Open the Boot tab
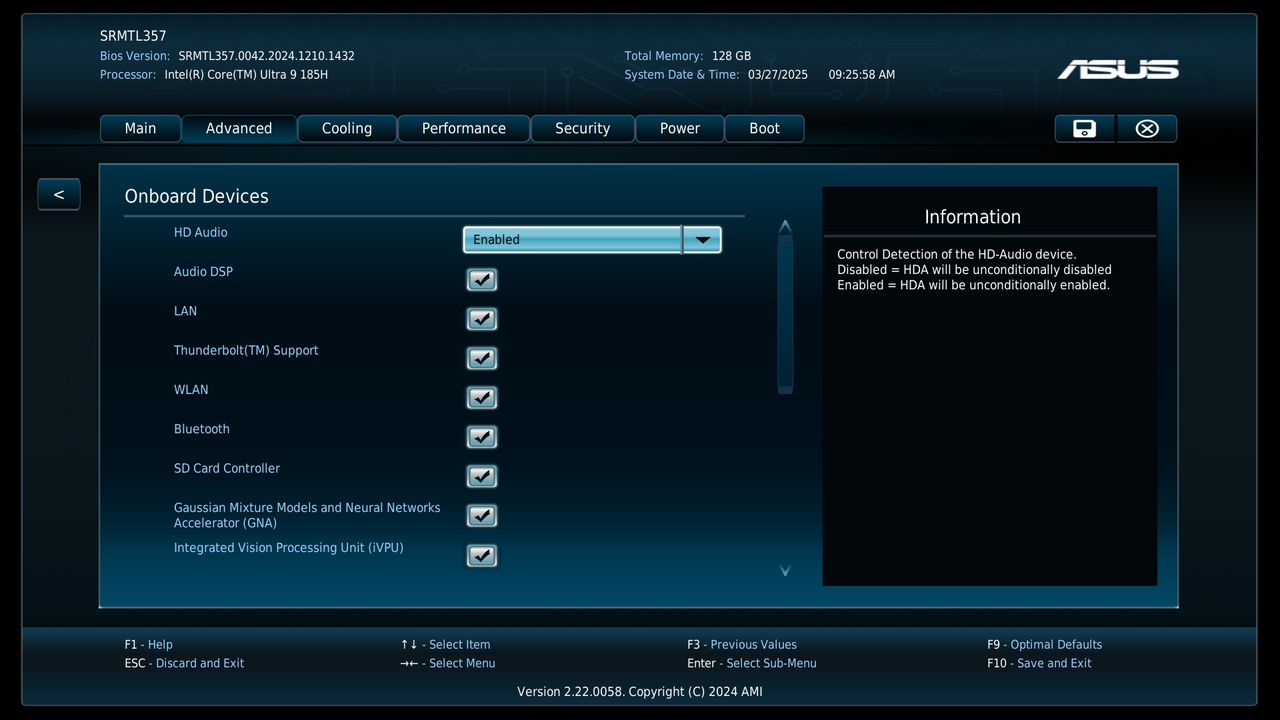Screen dimensions: 1280x720 [764, 129]
